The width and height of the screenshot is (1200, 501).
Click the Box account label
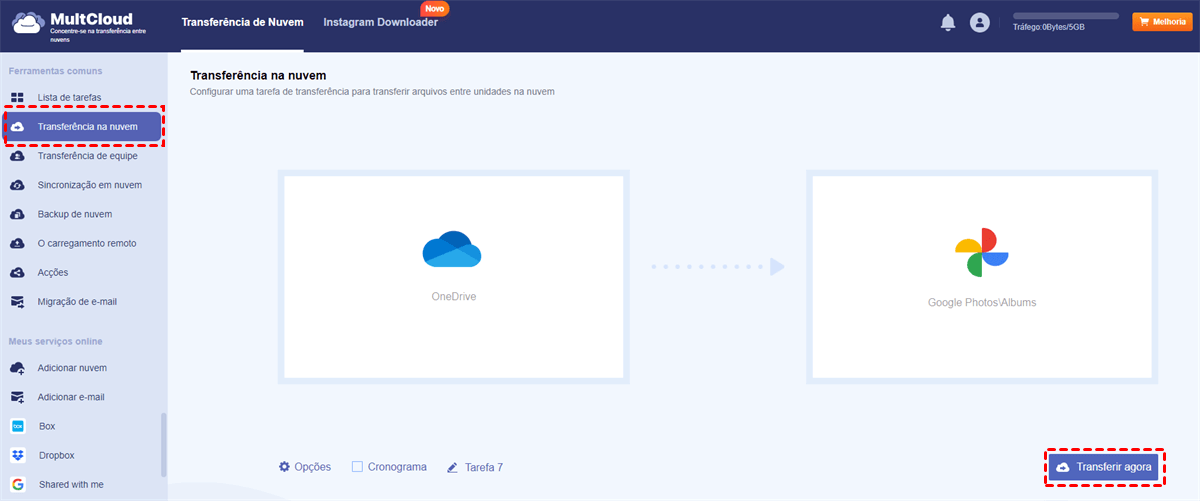point(47,426)
